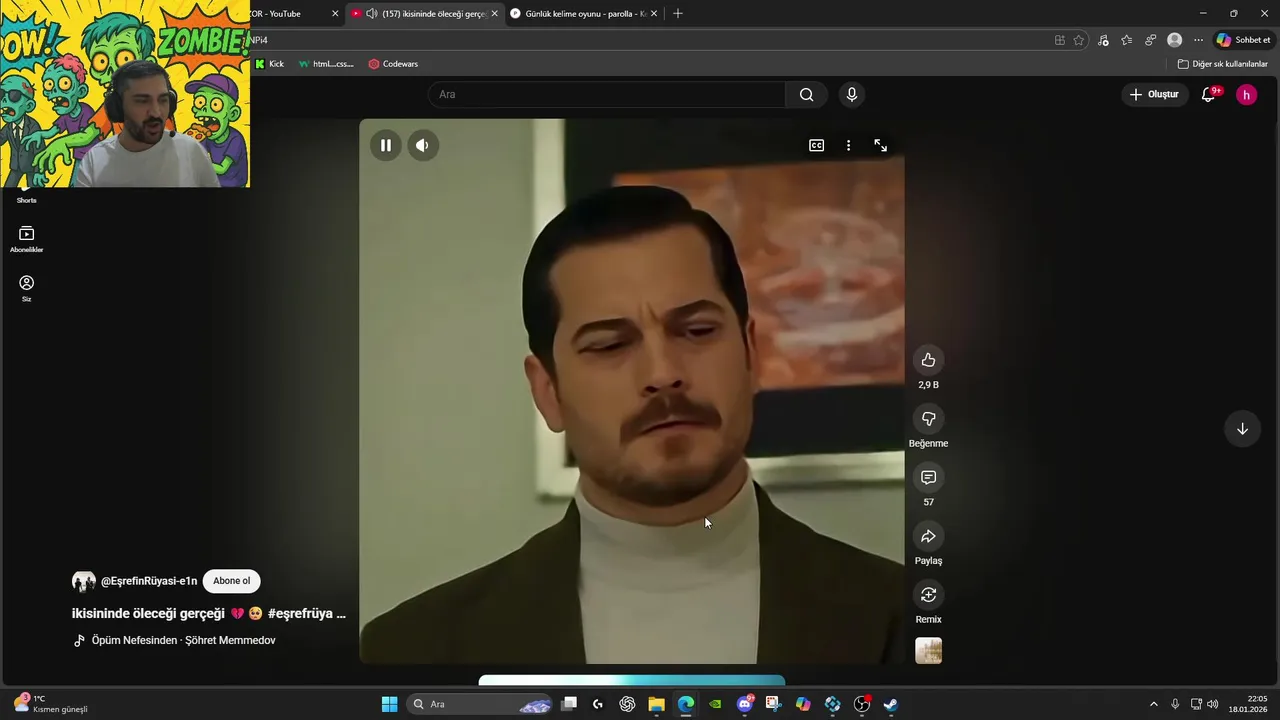Viewport: 1280px width, 720px height.
Task: Open the sound thumbnail below Remix
Action: point(928,651)
